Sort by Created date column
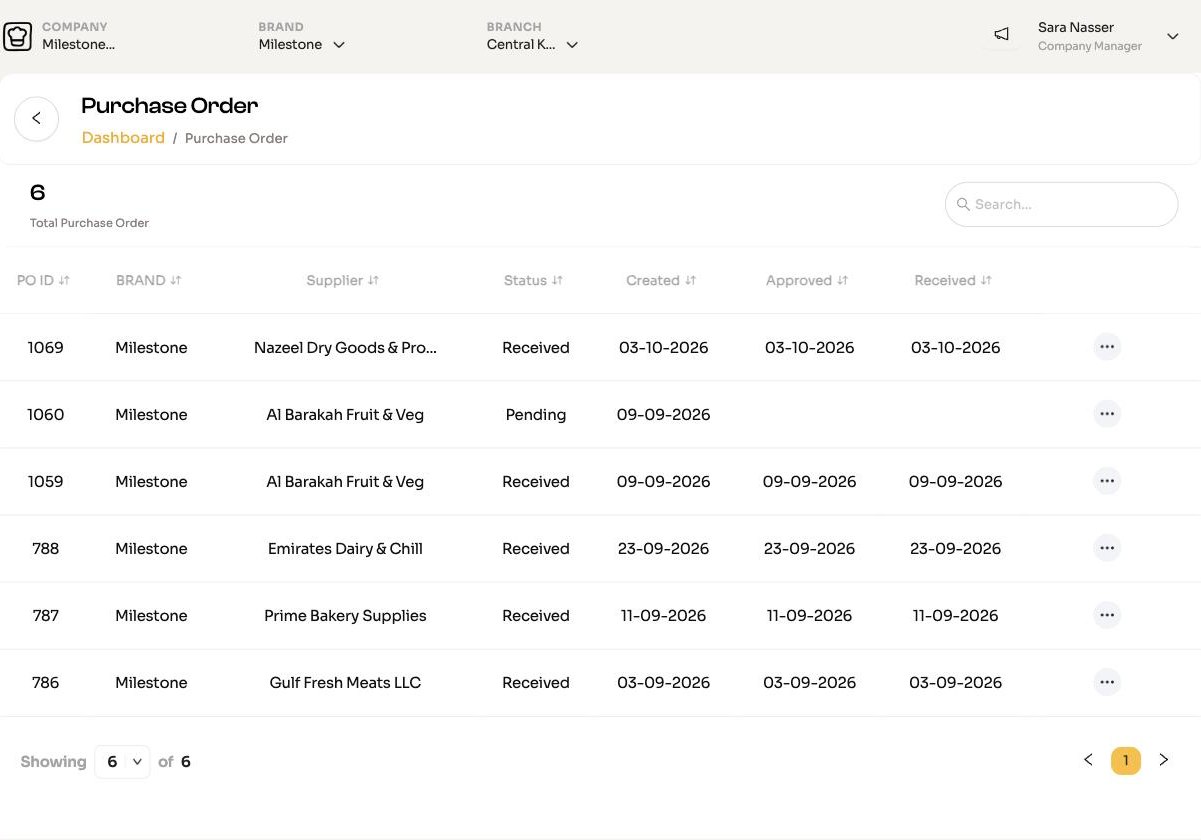This screenshot has width=1201, height=840. 690,281
